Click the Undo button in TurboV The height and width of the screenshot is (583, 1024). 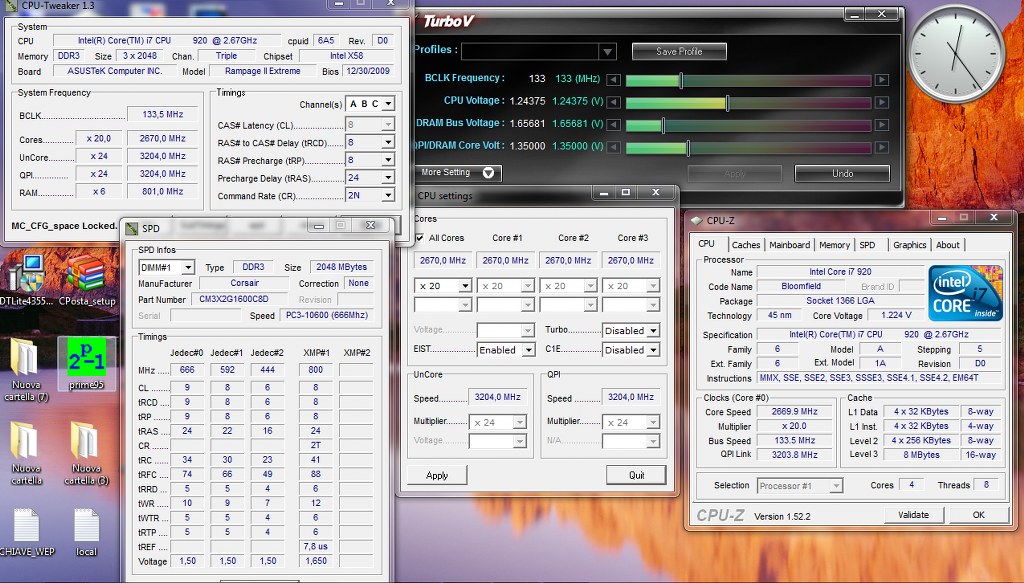[842, 174]
